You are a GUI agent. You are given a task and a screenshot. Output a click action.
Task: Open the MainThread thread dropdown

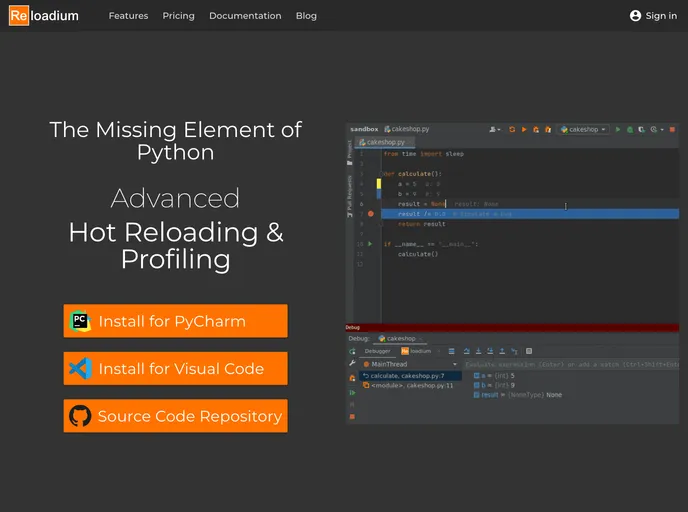click(x=410, y=364)
